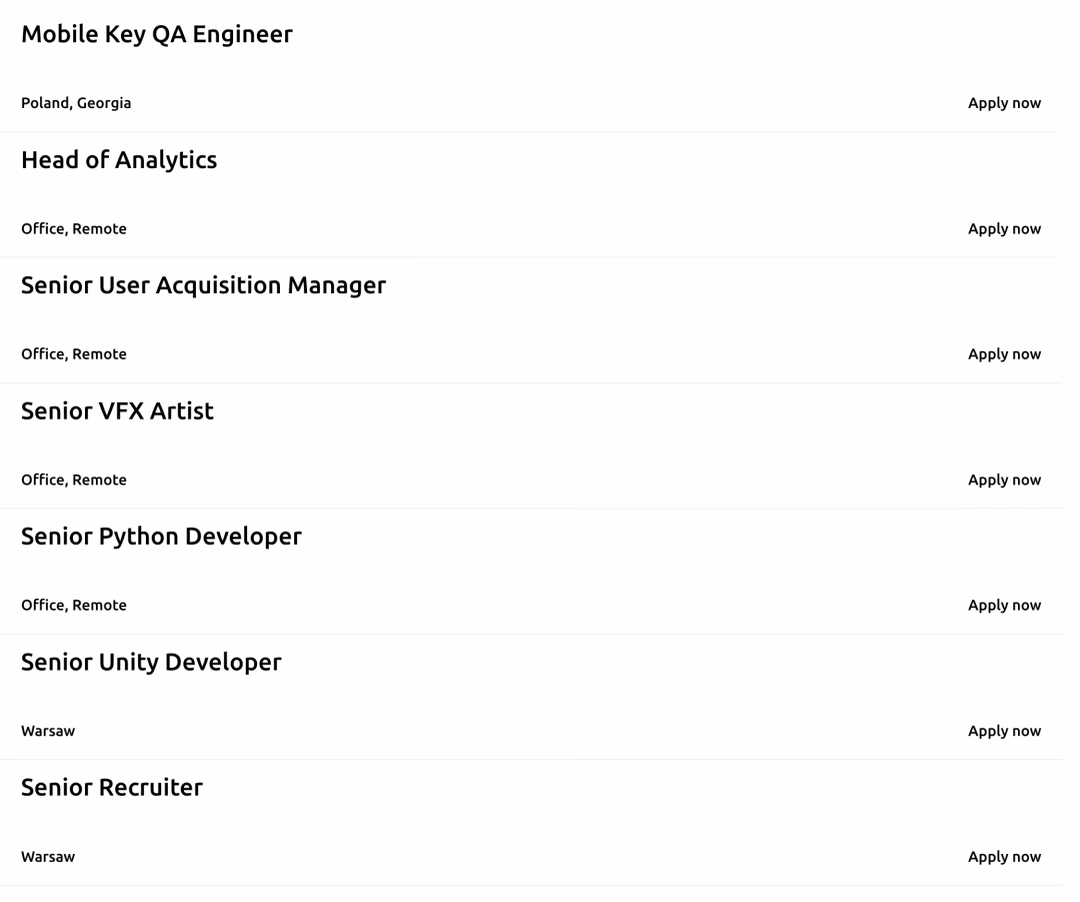
Task: Open the Senior Recruiter job title
Action: pyautogui.click(x=112, y=788)
